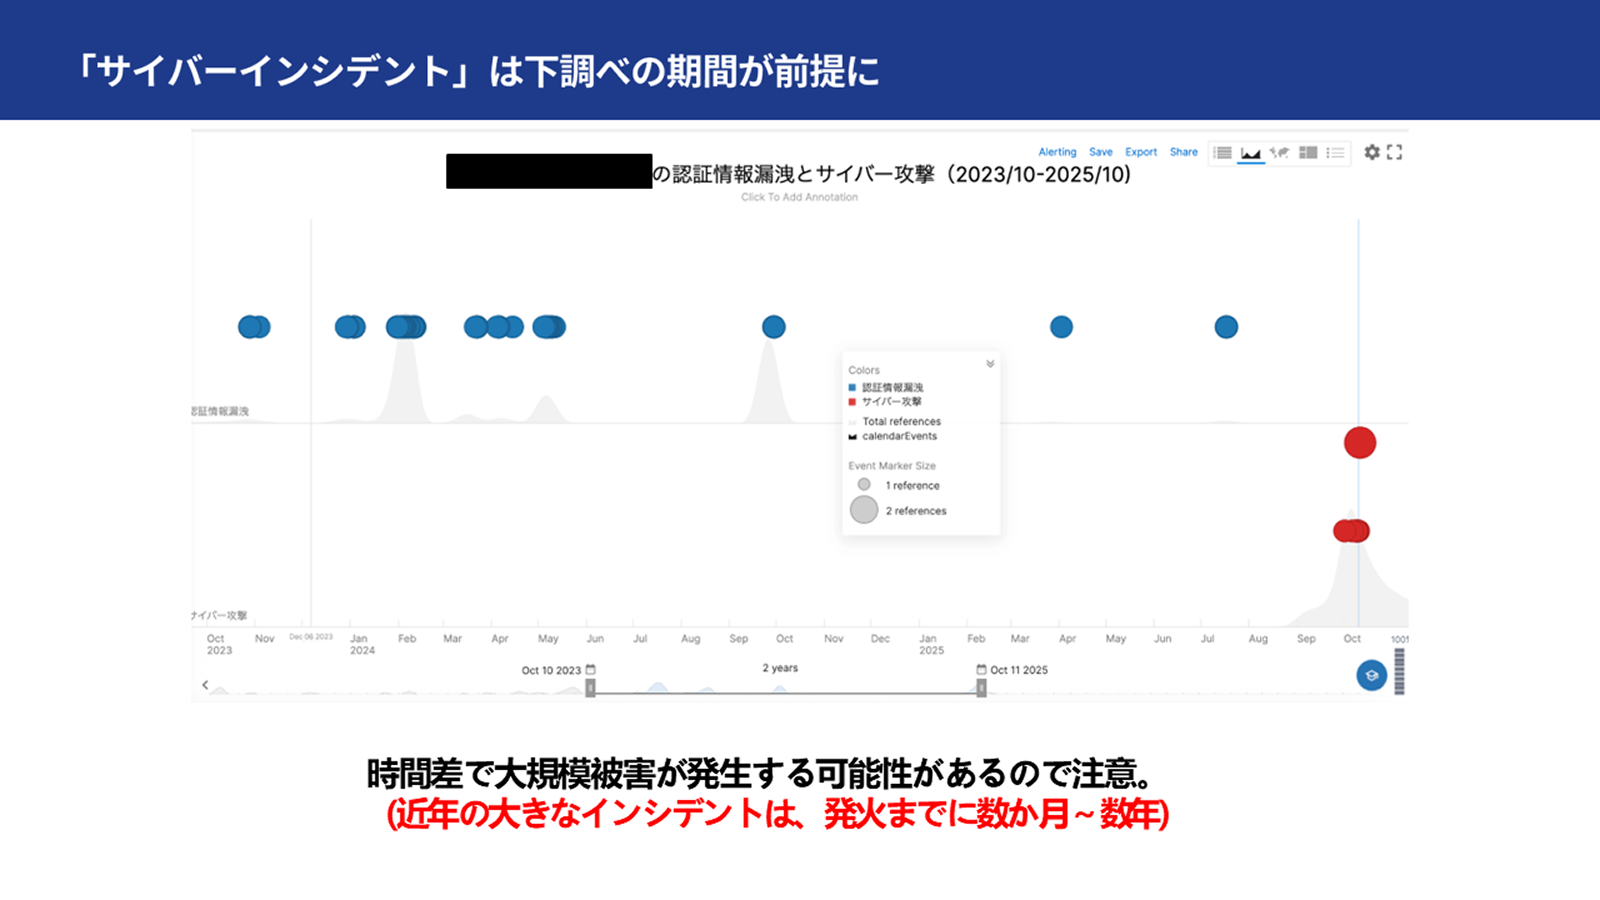Viewport: 1600px width, 900px height.
Task: Click the 'Click To Add Annotation' text
Action: click(799, 197)
